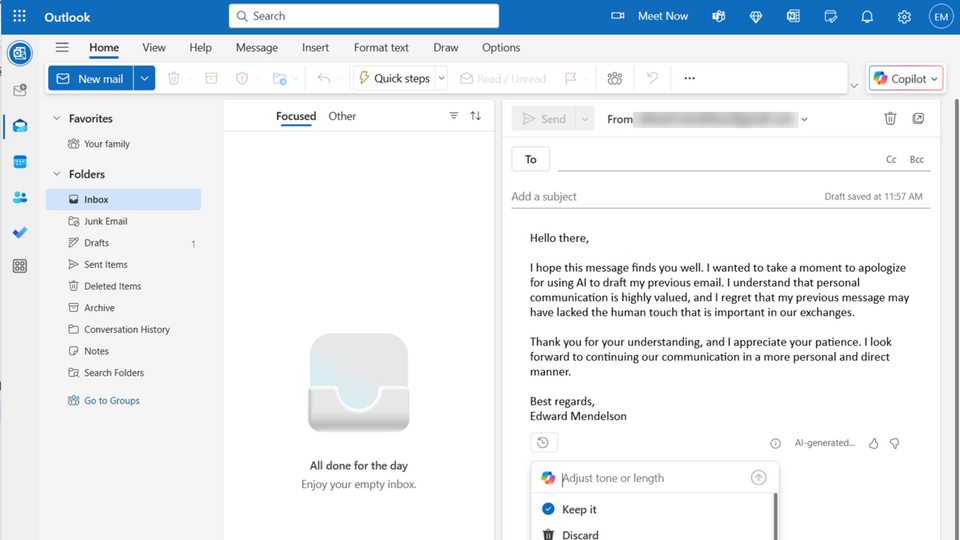The width and height of the screenshot is (960, 540).
Task: Click the Bcc button
Action: pos(916,160)
